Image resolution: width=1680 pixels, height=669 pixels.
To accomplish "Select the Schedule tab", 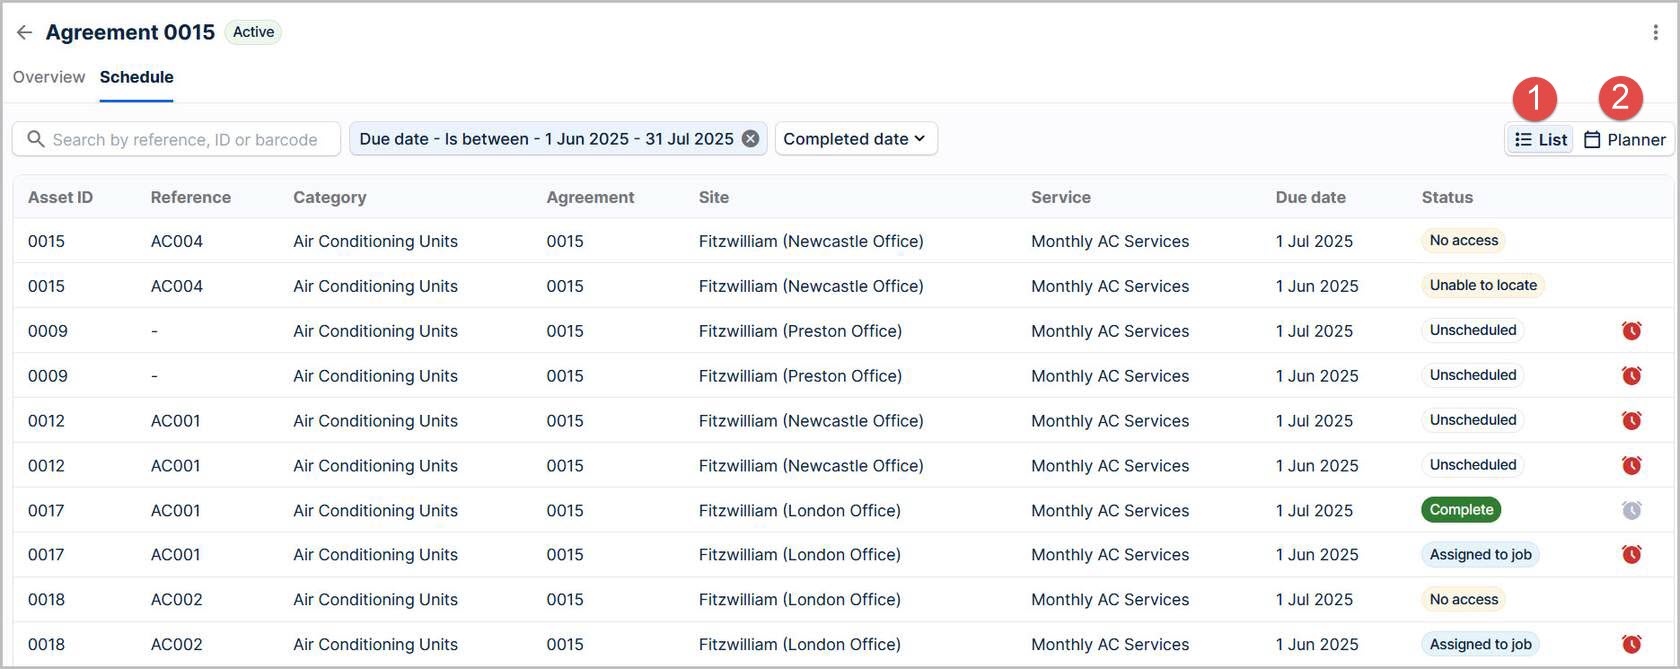I will (x=137, y=77).
